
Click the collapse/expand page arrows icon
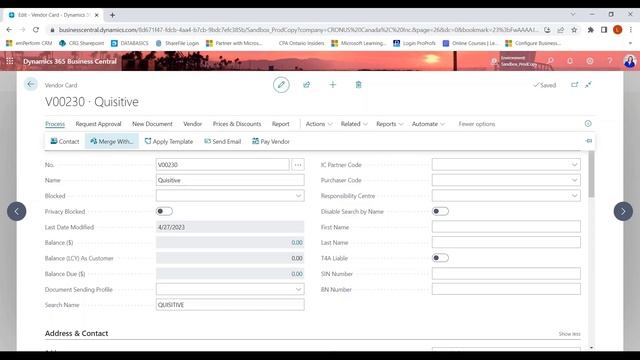(588, 85)
